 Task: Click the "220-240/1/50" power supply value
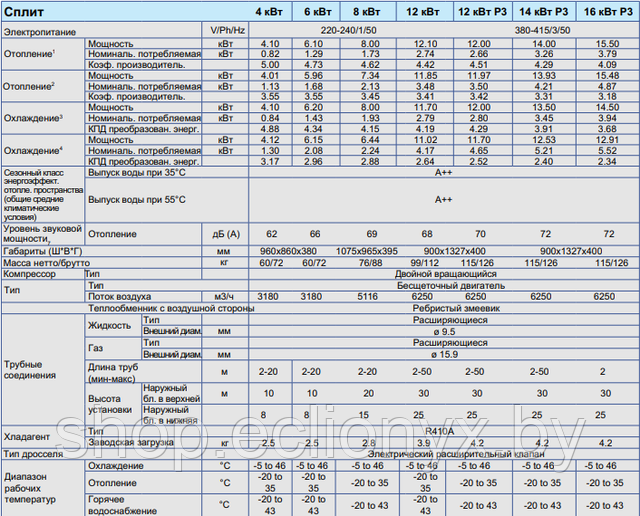(x=349, y=31)
